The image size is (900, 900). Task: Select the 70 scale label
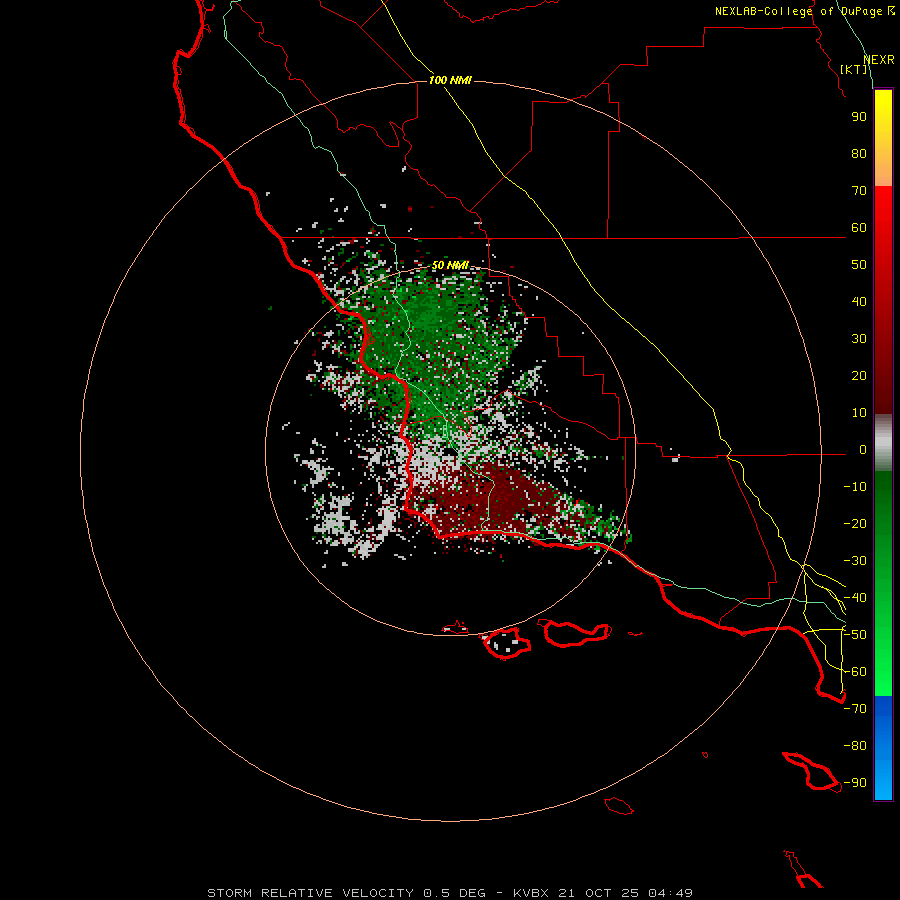(x=859, y=191)
